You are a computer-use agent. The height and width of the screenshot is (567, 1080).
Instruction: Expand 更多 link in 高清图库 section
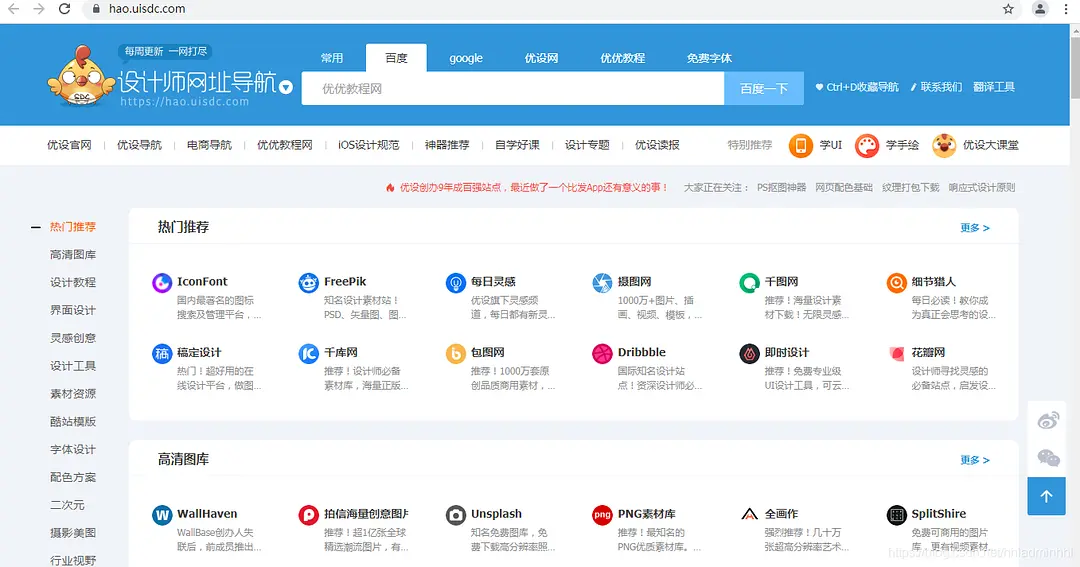(974, 460)
